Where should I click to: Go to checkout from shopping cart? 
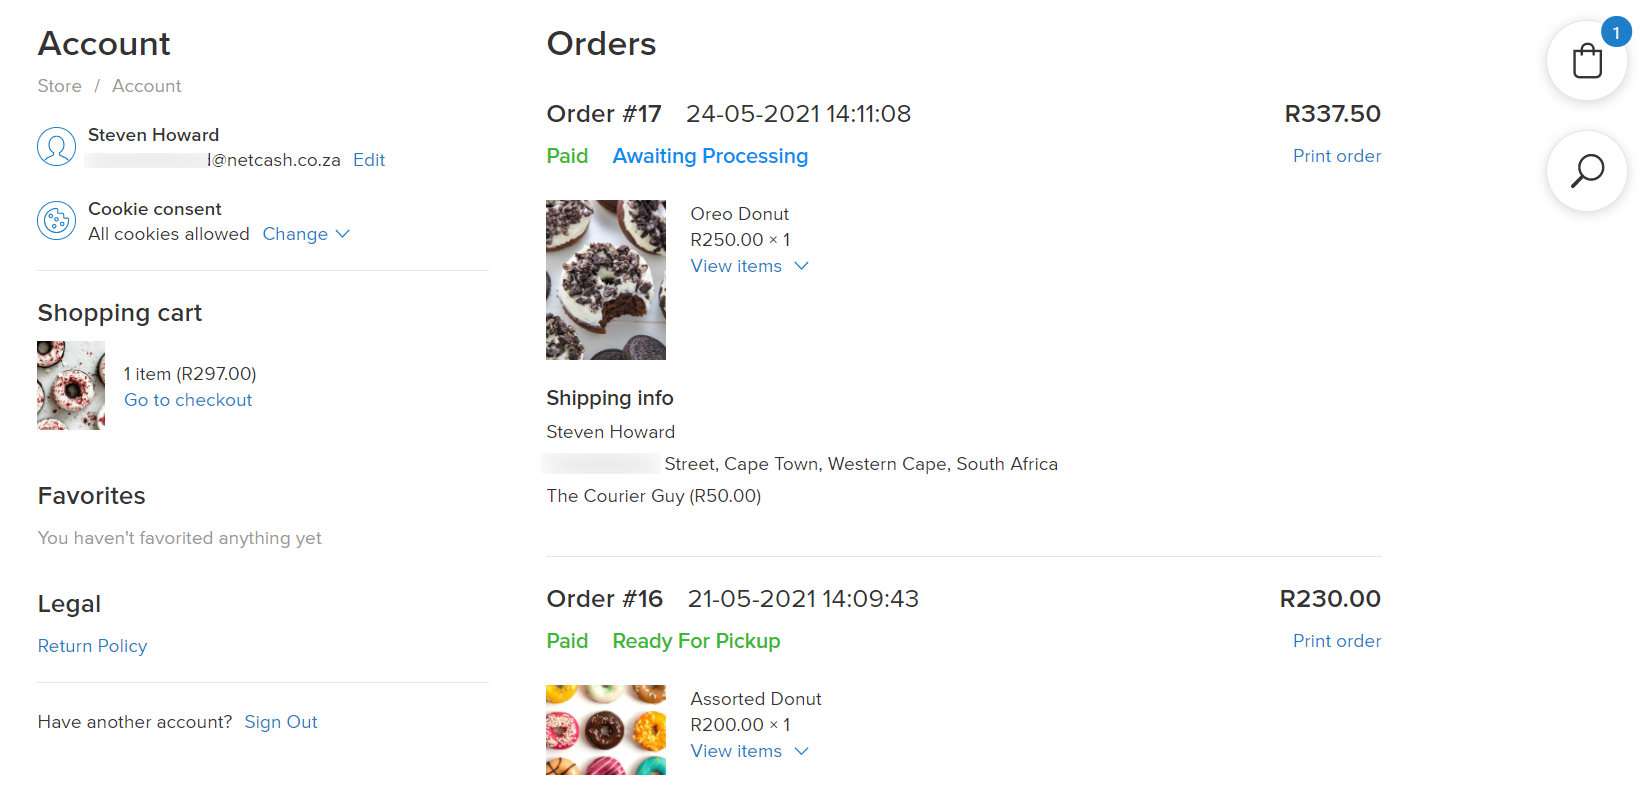(188, 400)
